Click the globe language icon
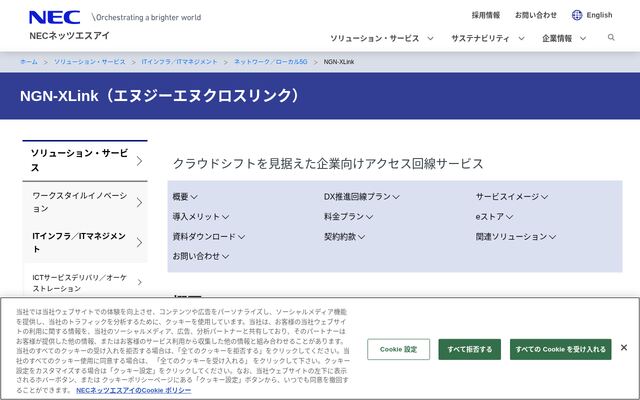This screenshot has height=400, width=640. (x=577, y=15)
